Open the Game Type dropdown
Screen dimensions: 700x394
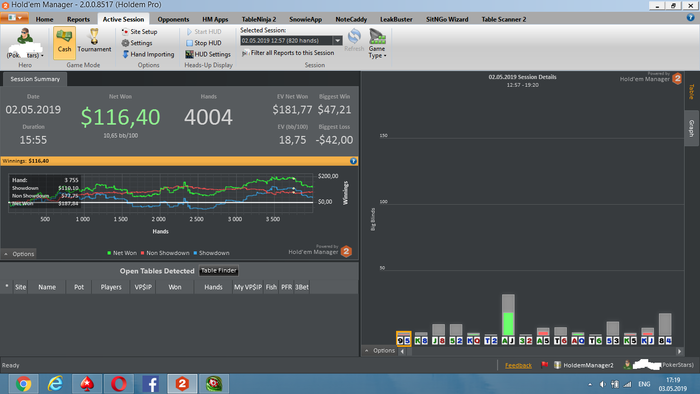(x=377, y=43)
